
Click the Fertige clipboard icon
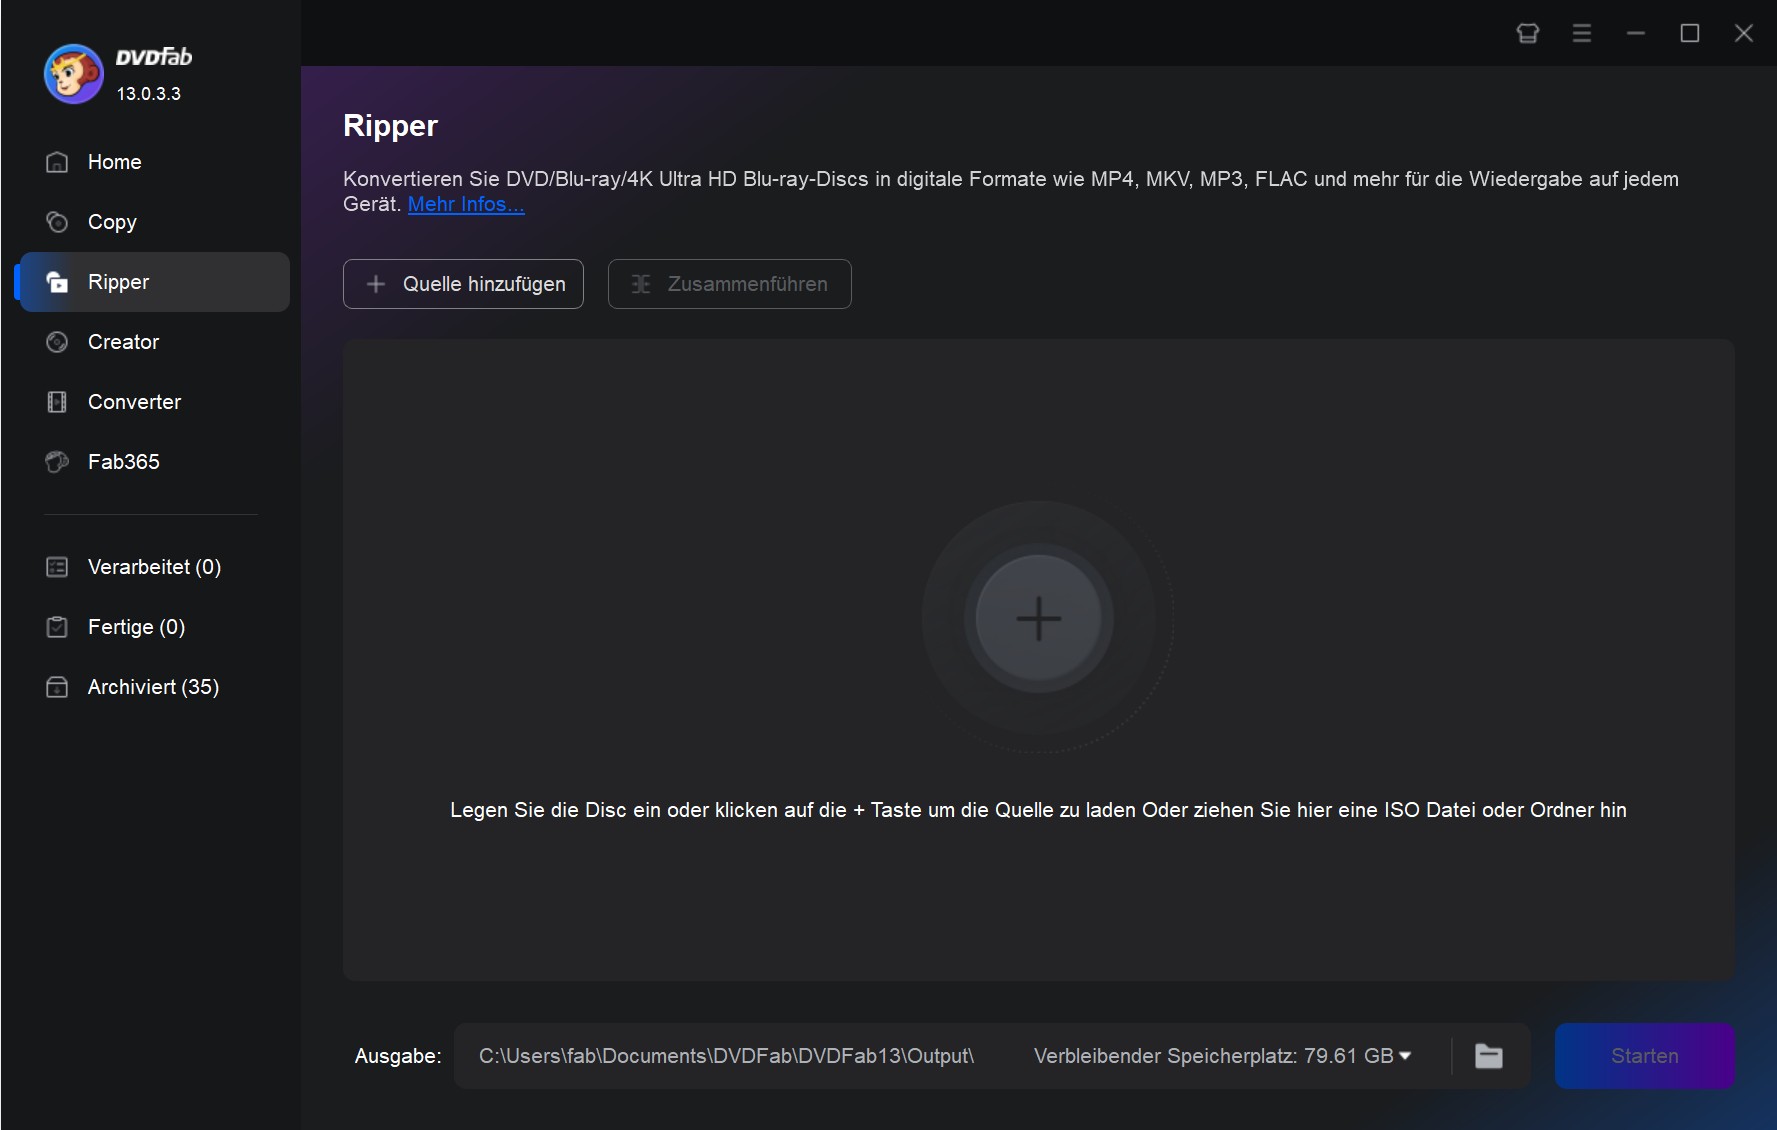click(x=57, y=627)
